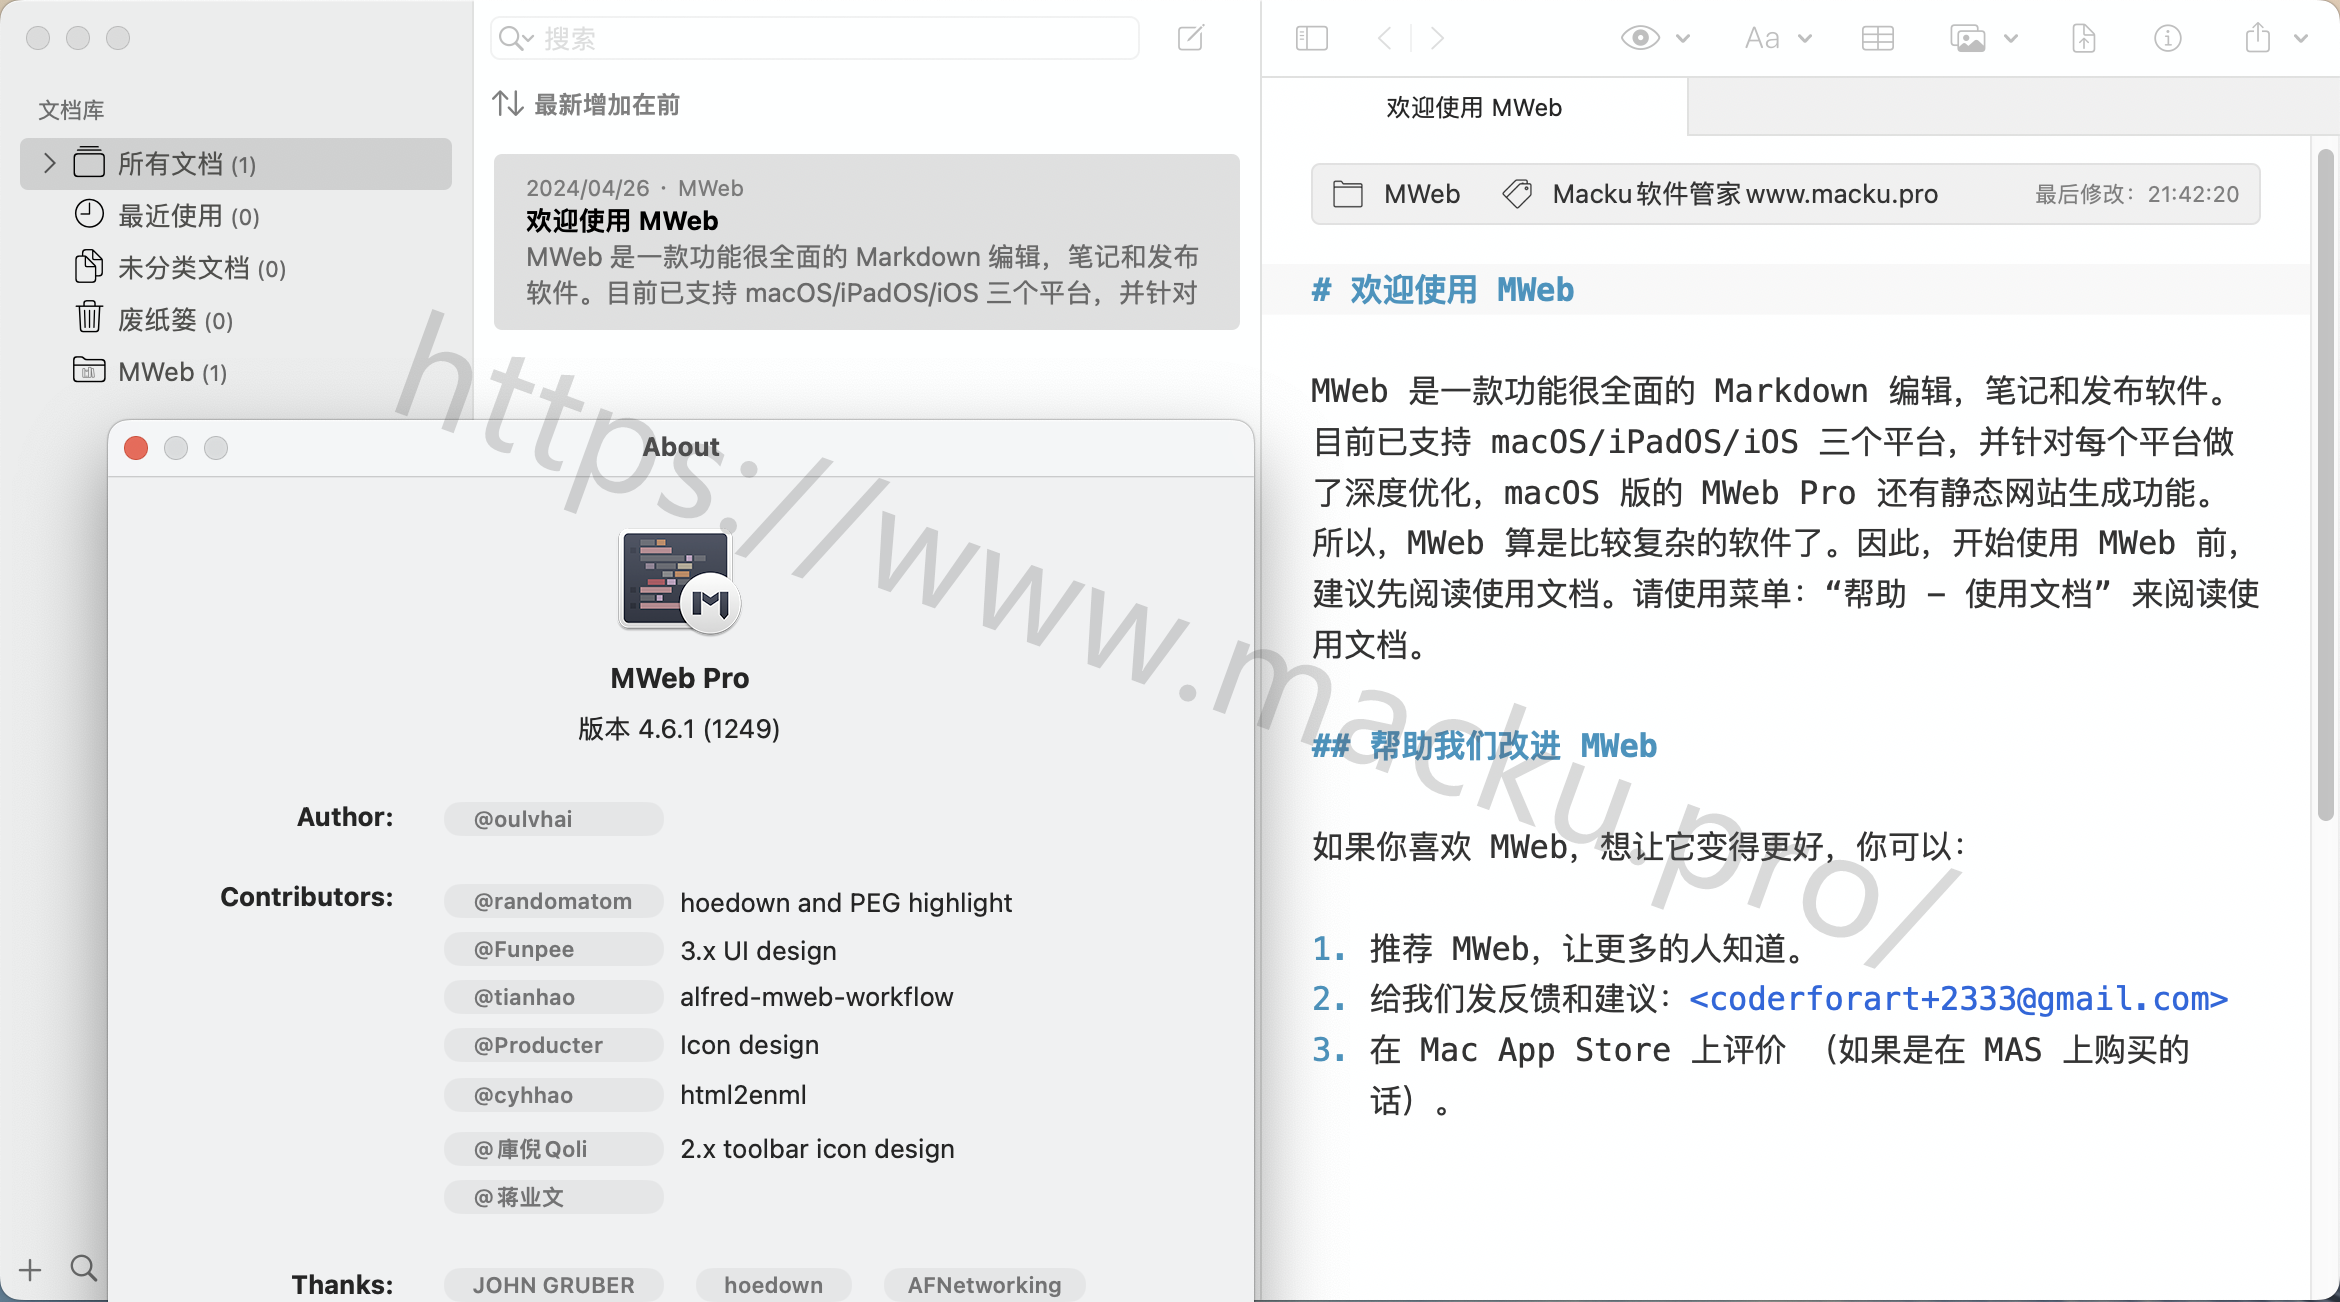Click the trash bin icon beside 废纸篓
This screenshot has width=2340, height=1302.
[89, 317]
